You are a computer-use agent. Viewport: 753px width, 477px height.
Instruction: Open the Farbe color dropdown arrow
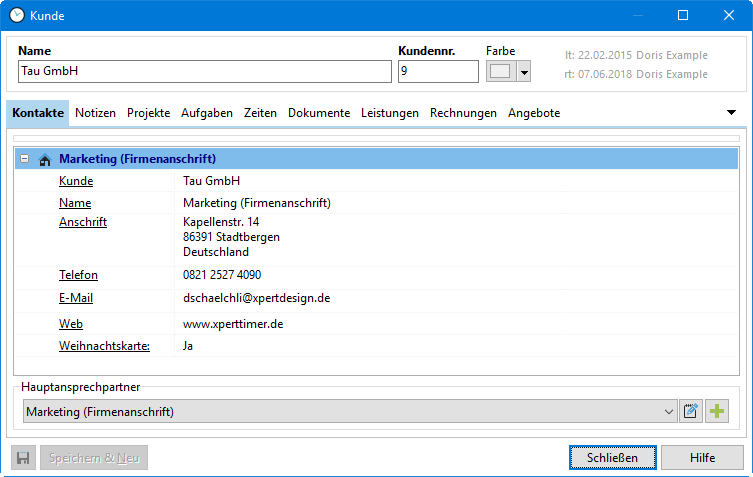(x=523, y=72)
